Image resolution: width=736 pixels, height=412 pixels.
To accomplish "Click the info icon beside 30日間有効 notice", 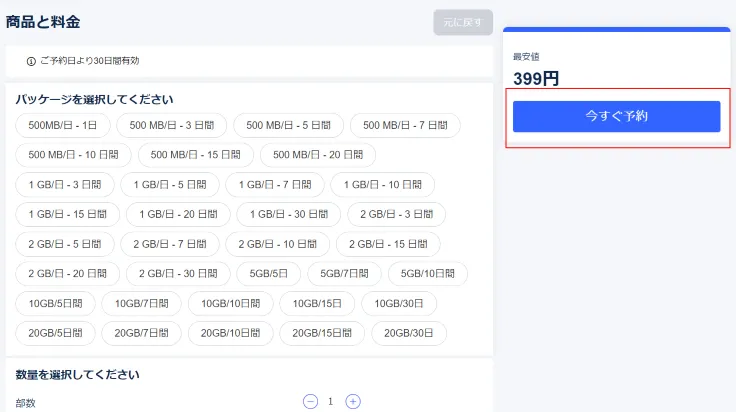I will pos(31,61).
